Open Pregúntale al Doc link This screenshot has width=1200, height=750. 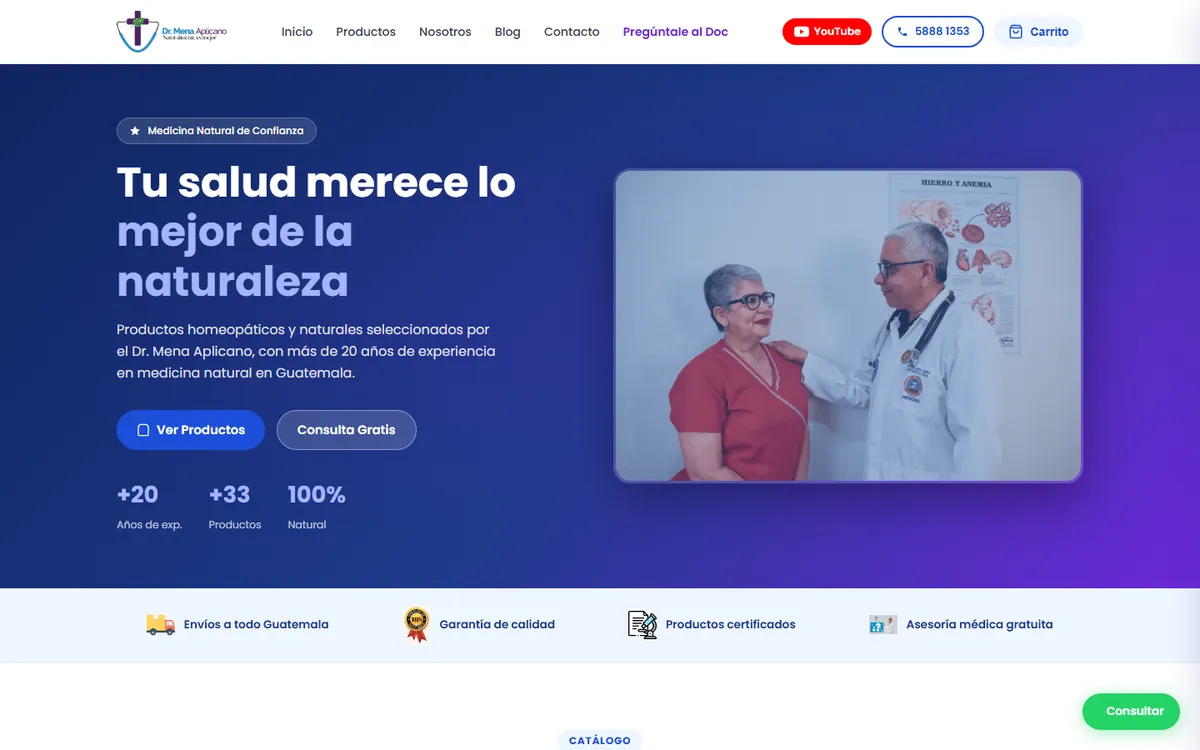point(675,32)
